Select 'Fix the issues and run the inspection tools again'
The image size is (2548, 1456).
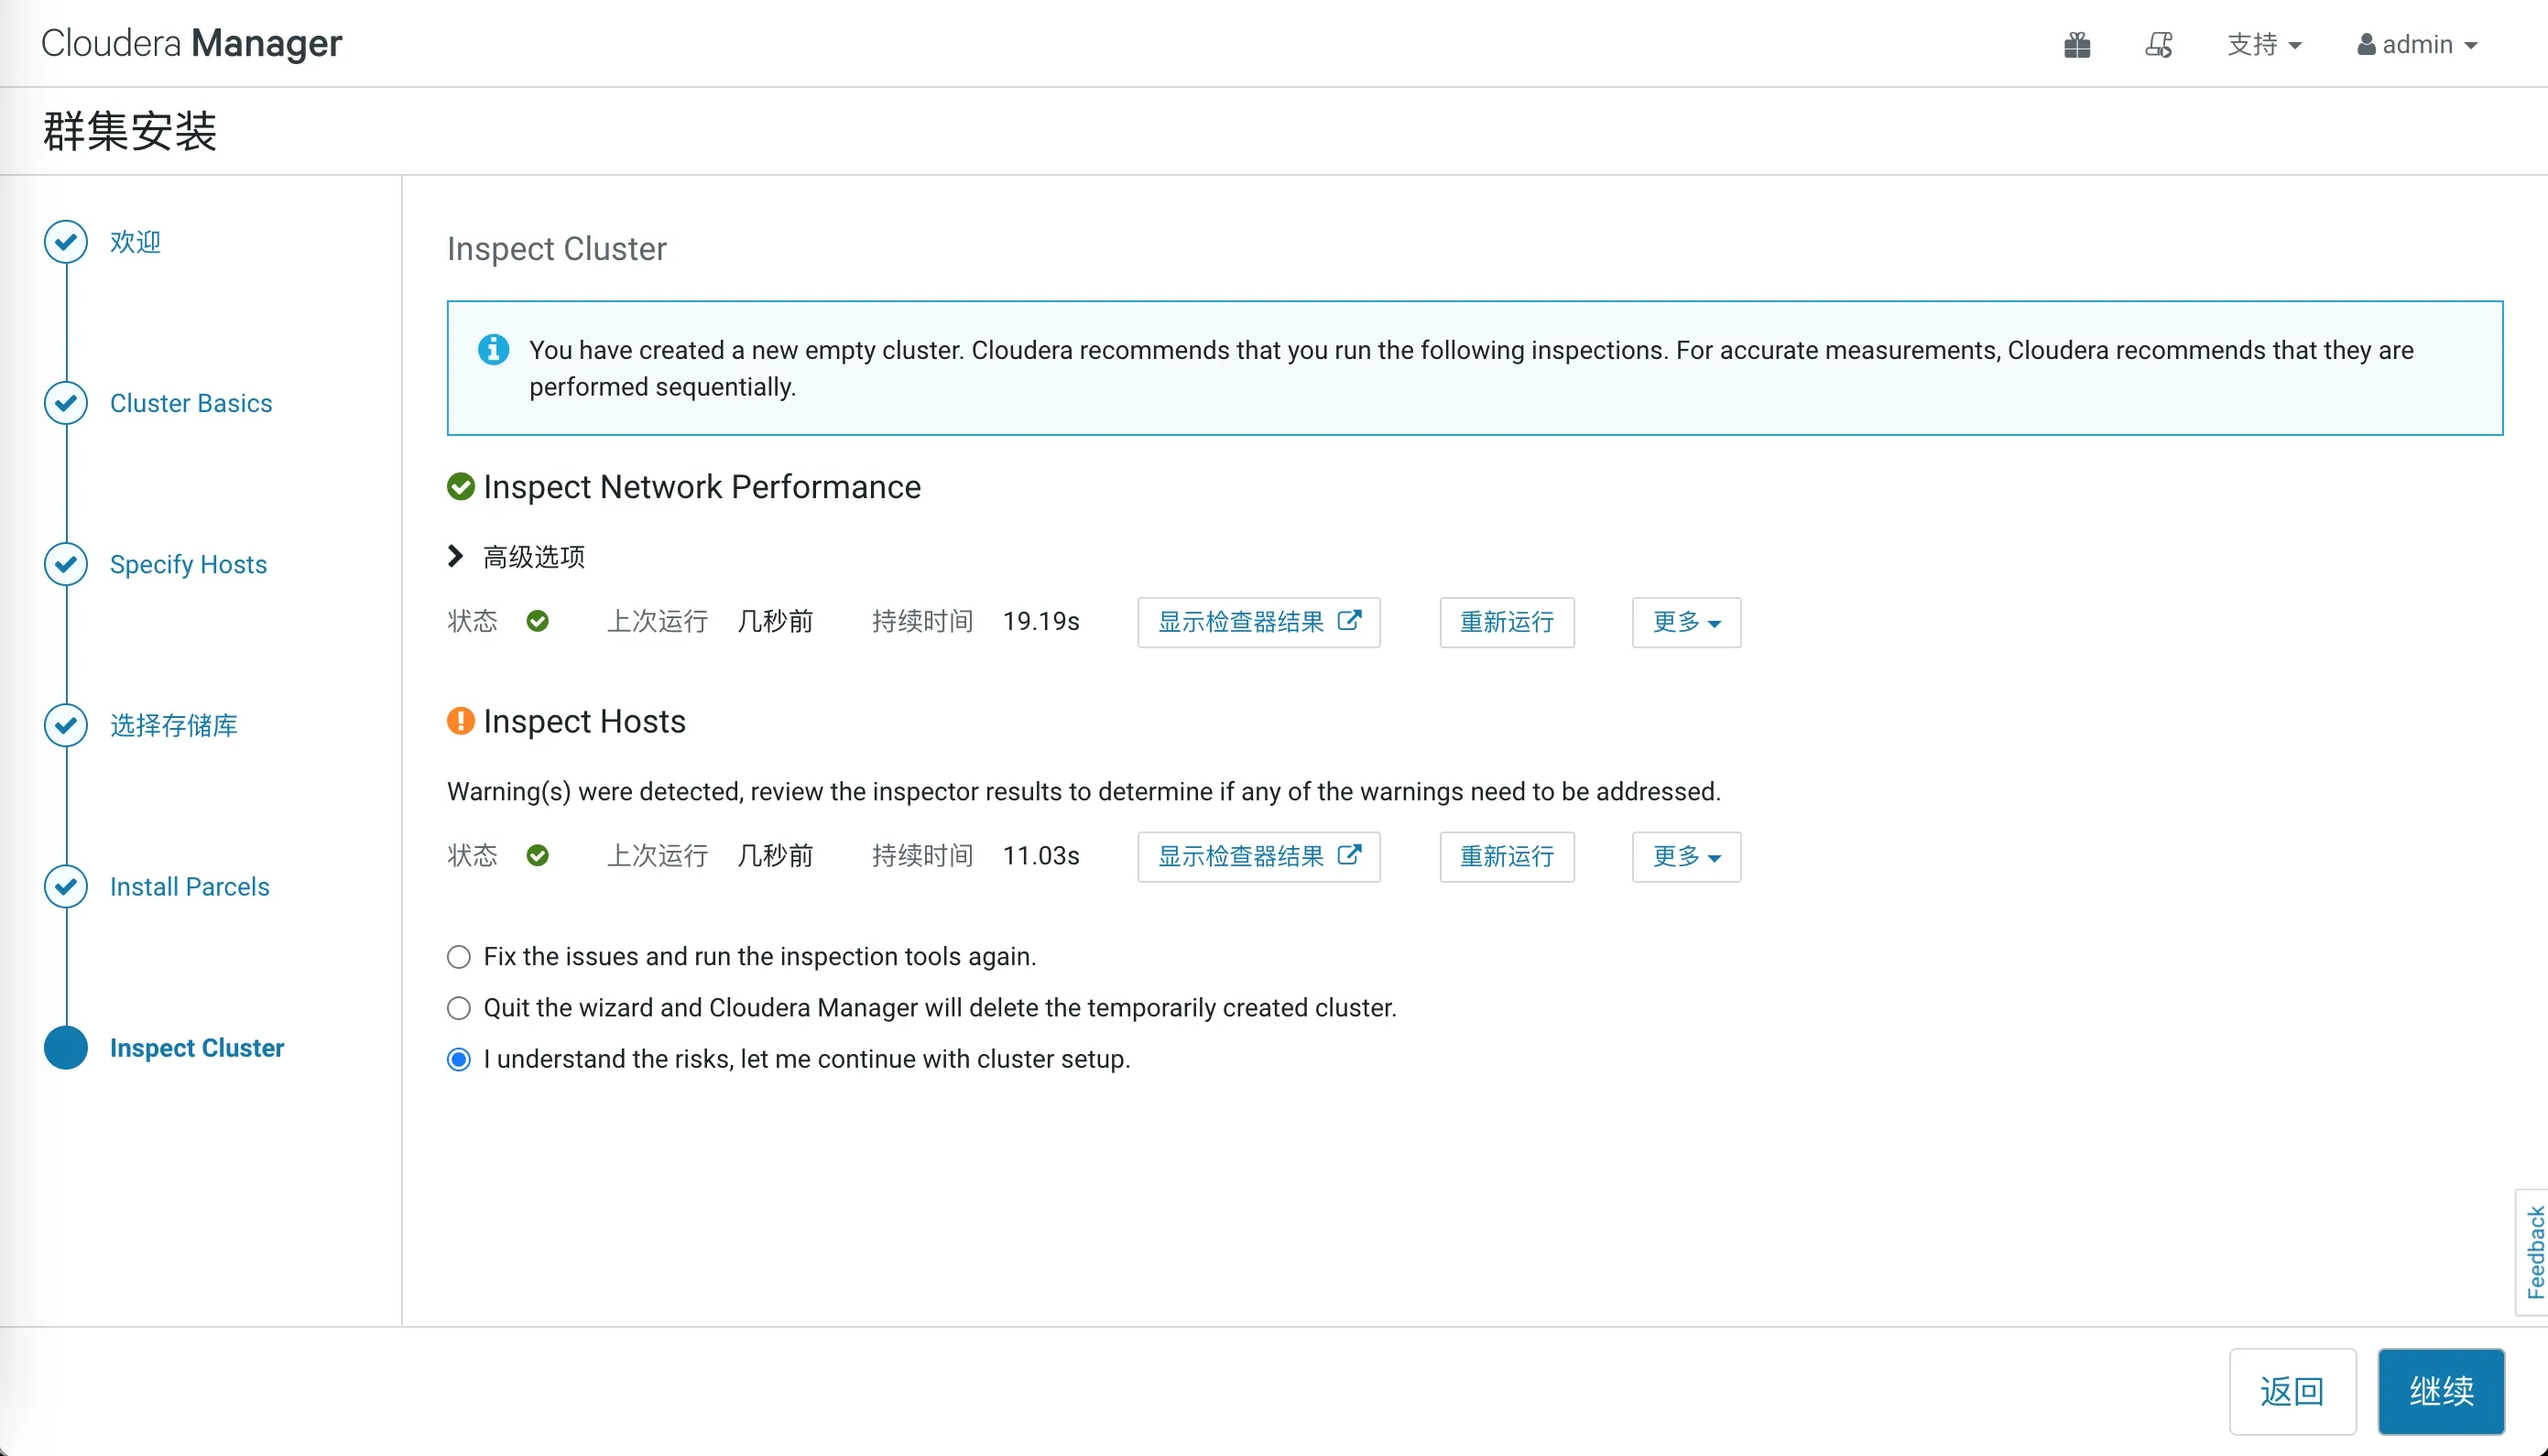pos(458,957)
